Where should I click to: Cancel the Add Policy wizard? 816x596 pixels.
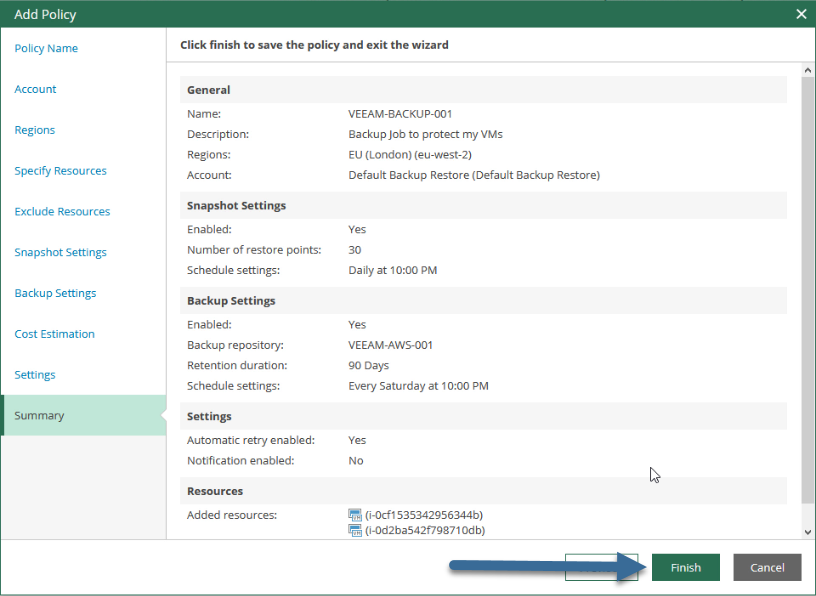point(767,567)
